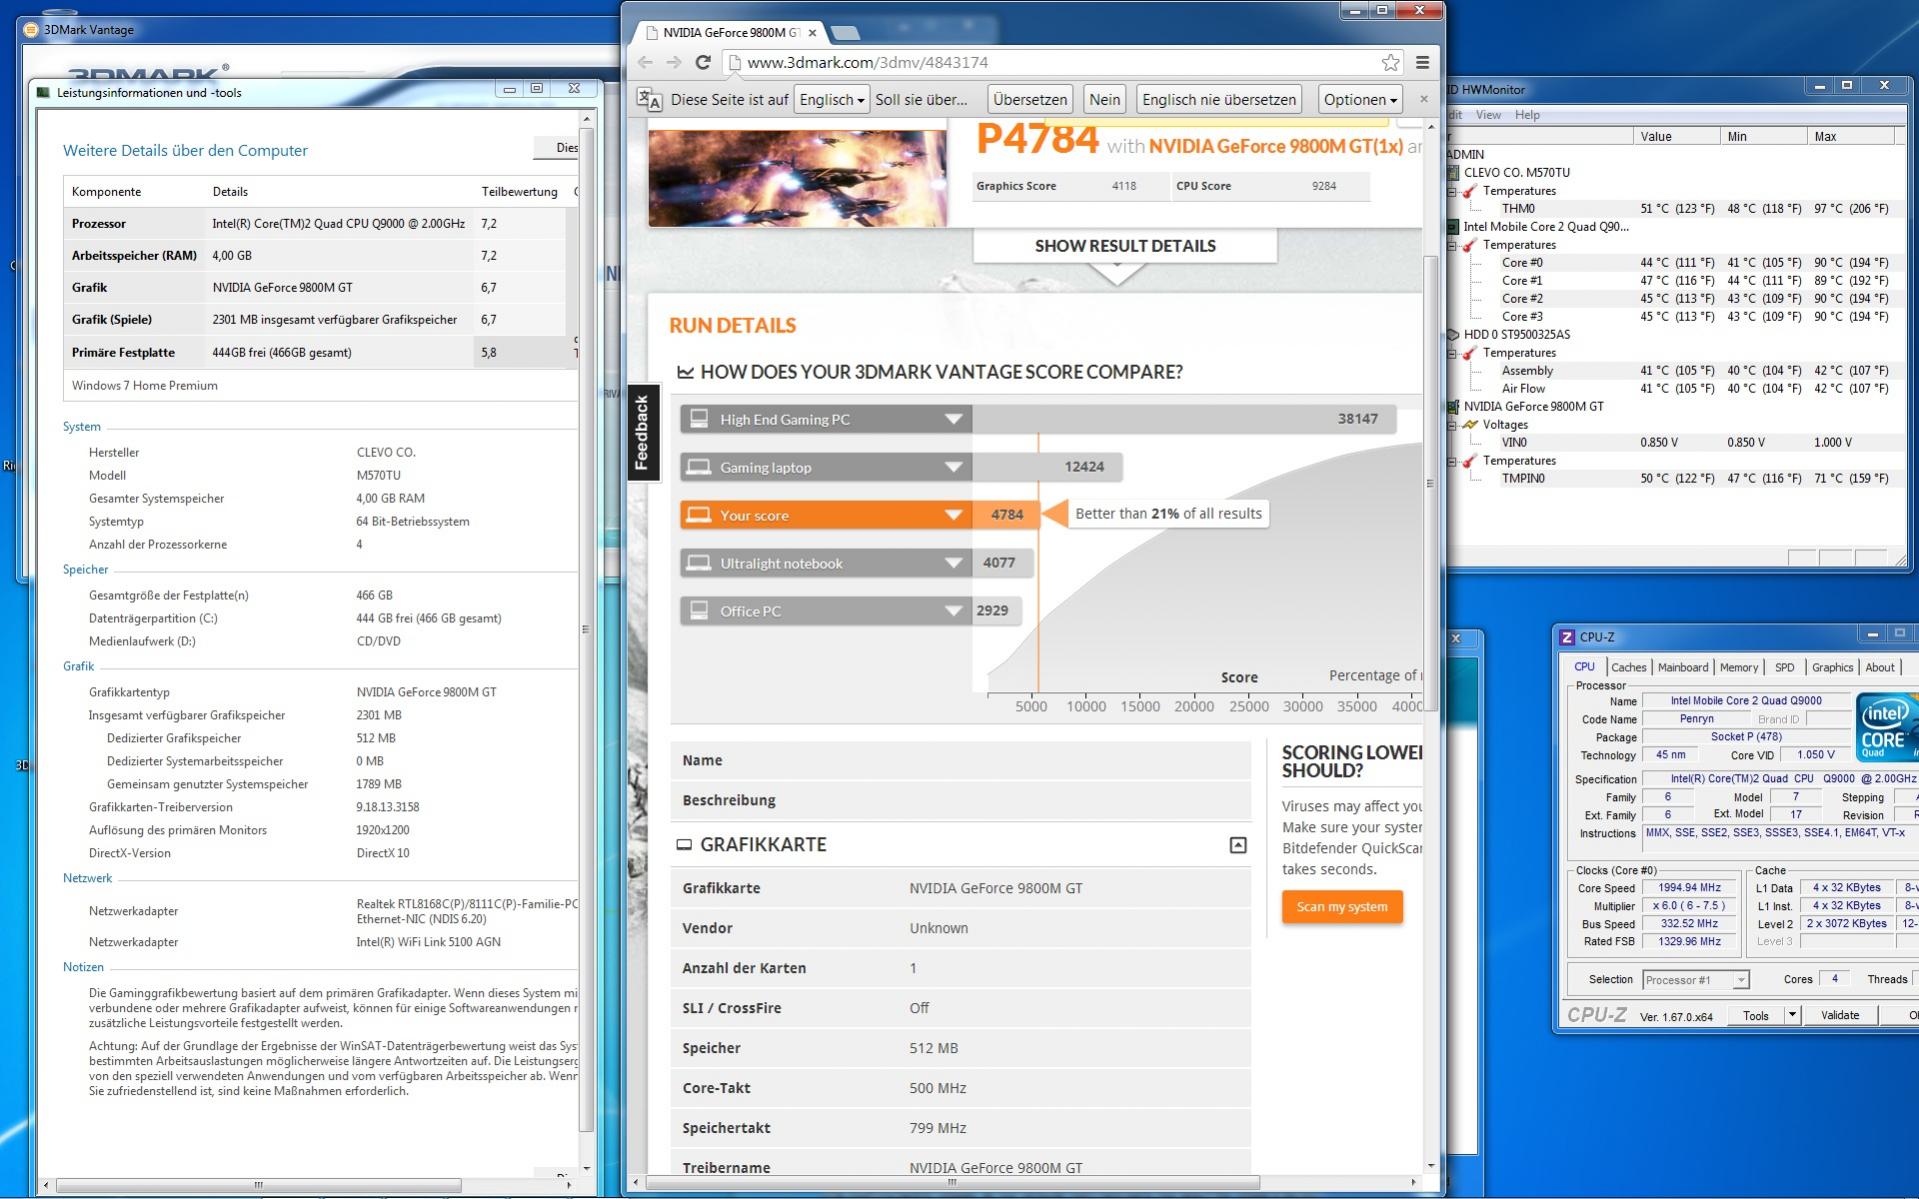1919x1199 pixels.
Task: Expand the Your score dropdown
Action: pyautogui.click(x=954, y=515)
